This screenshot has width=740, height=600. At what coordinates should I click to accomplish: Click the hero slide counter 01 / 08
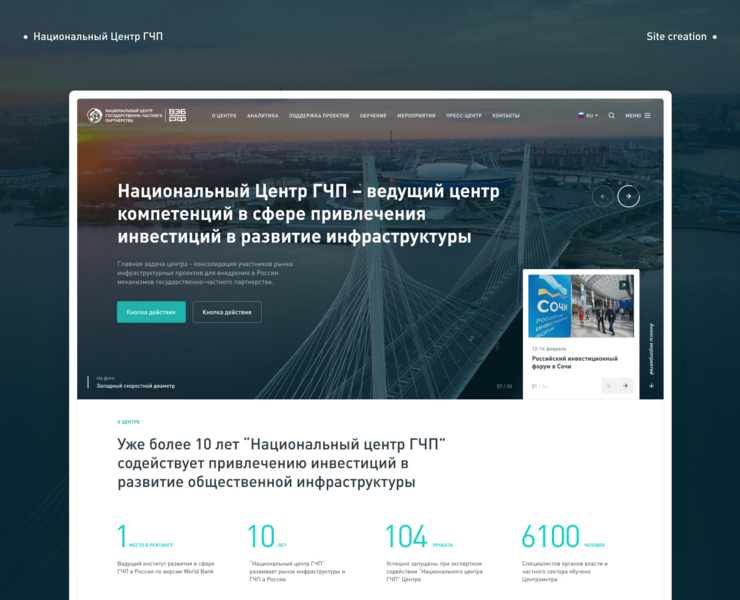click(x=504, y=386)
